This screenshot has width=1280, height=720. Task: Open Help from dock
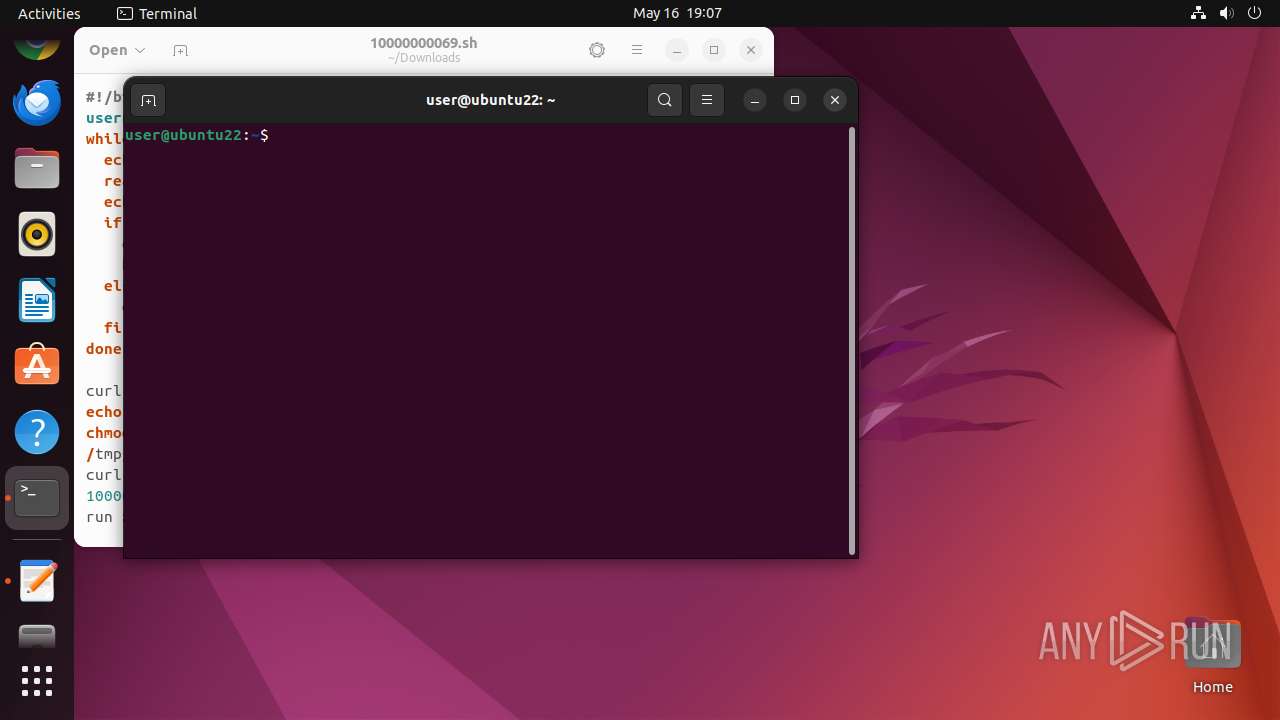coord(37,432)
